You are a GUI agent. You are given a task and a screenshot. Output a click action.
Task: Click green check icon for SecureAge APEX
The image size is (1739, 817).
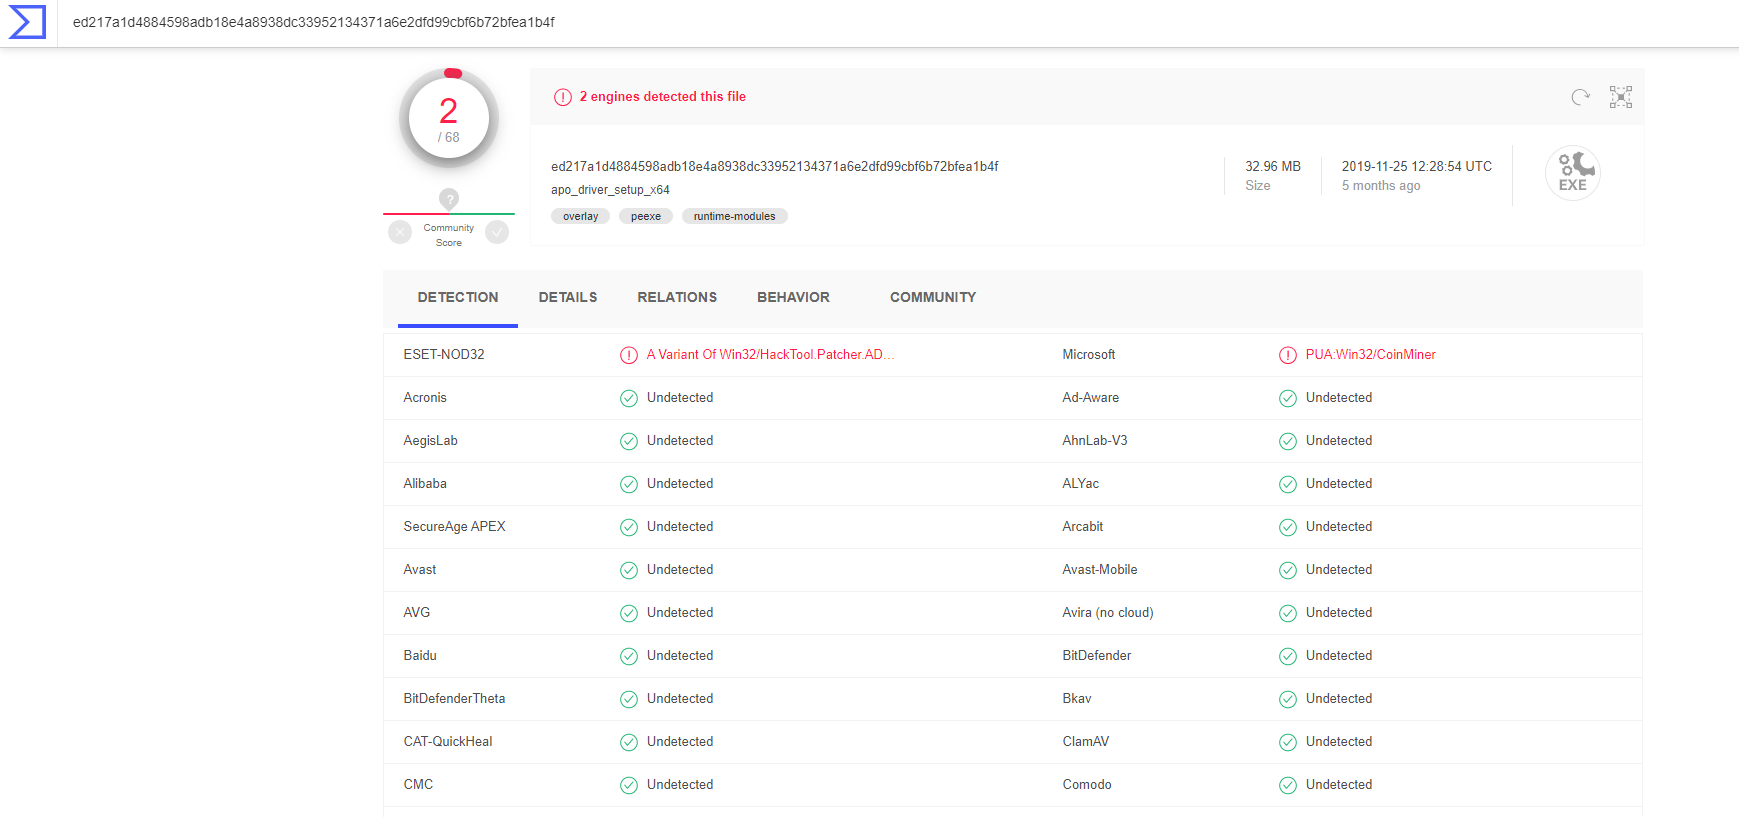(x=629, y=527)
